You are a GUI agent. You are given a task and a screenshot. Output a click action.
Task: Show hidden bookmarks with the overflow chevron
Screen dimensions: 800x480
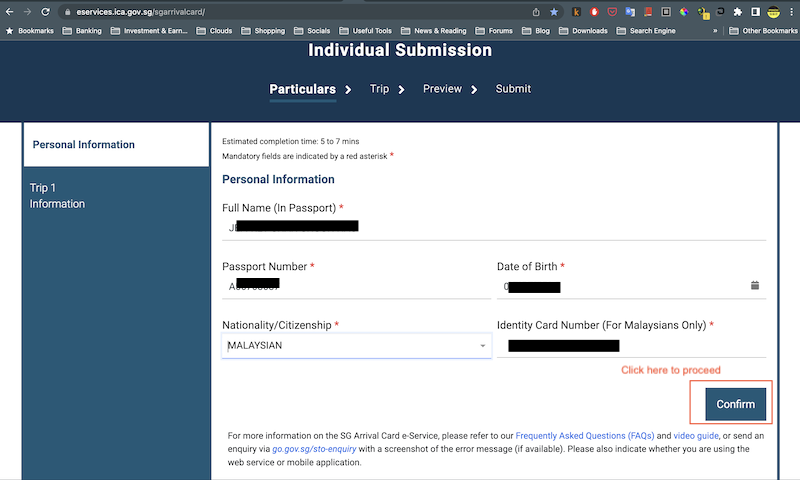click(x=715, y=31)
